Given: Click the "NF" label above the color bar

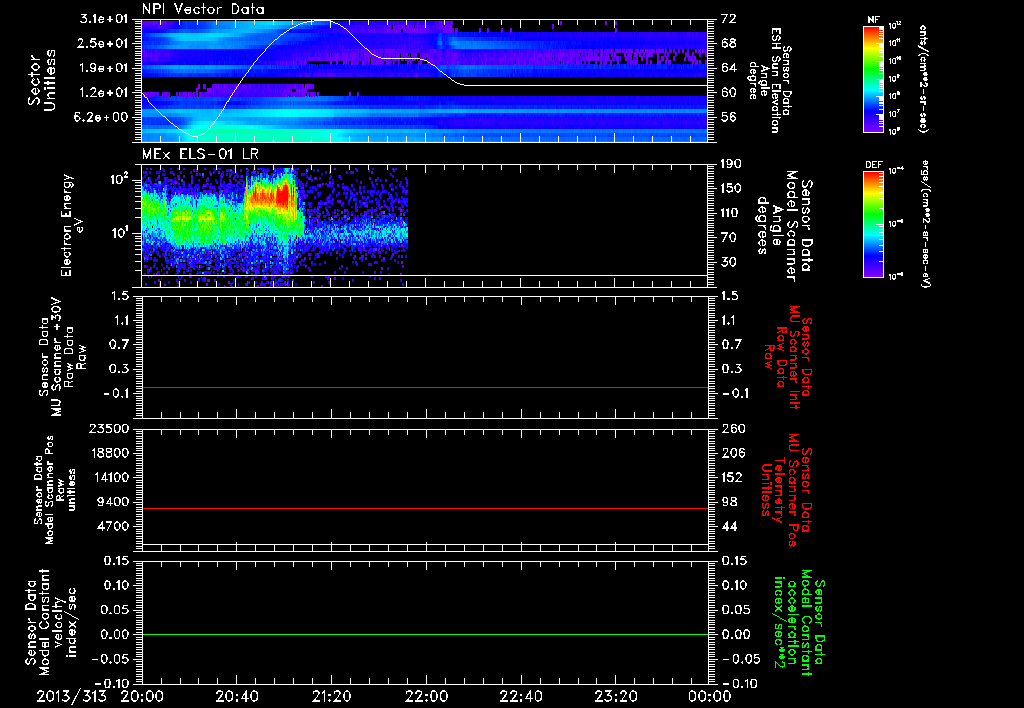Looking at the screenshot, I should [873, 20].
